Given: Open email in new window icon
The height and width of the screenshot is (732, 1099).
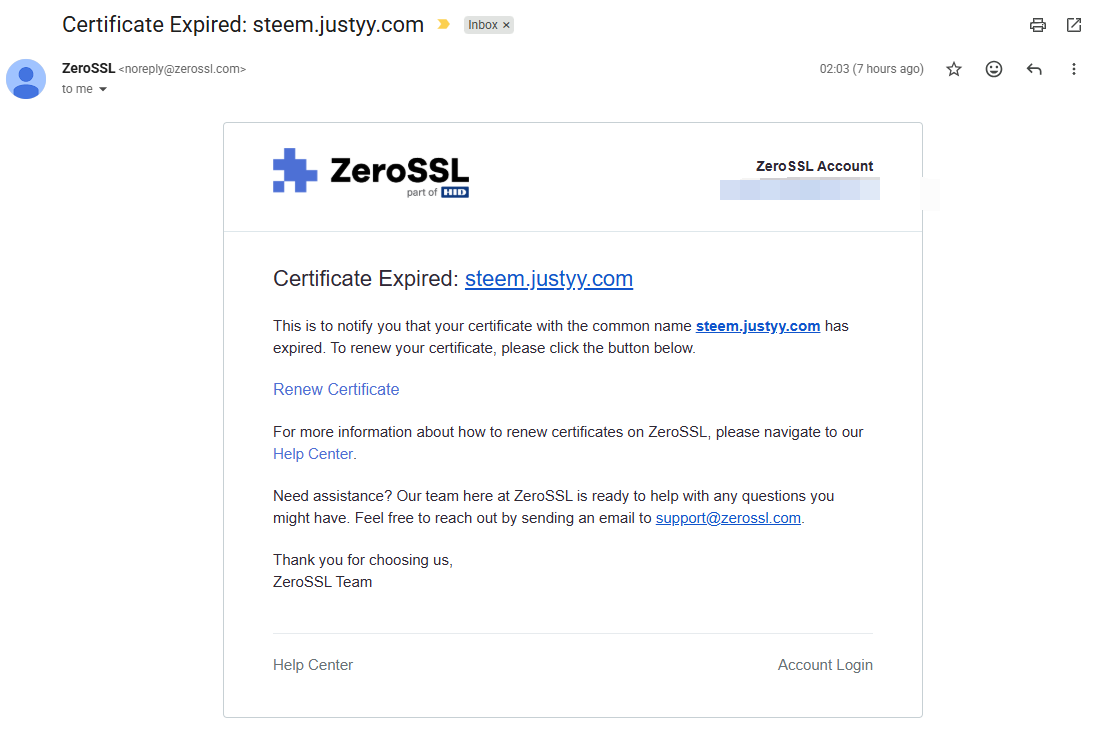Looking at the screenshot, I should (1074, 25).
